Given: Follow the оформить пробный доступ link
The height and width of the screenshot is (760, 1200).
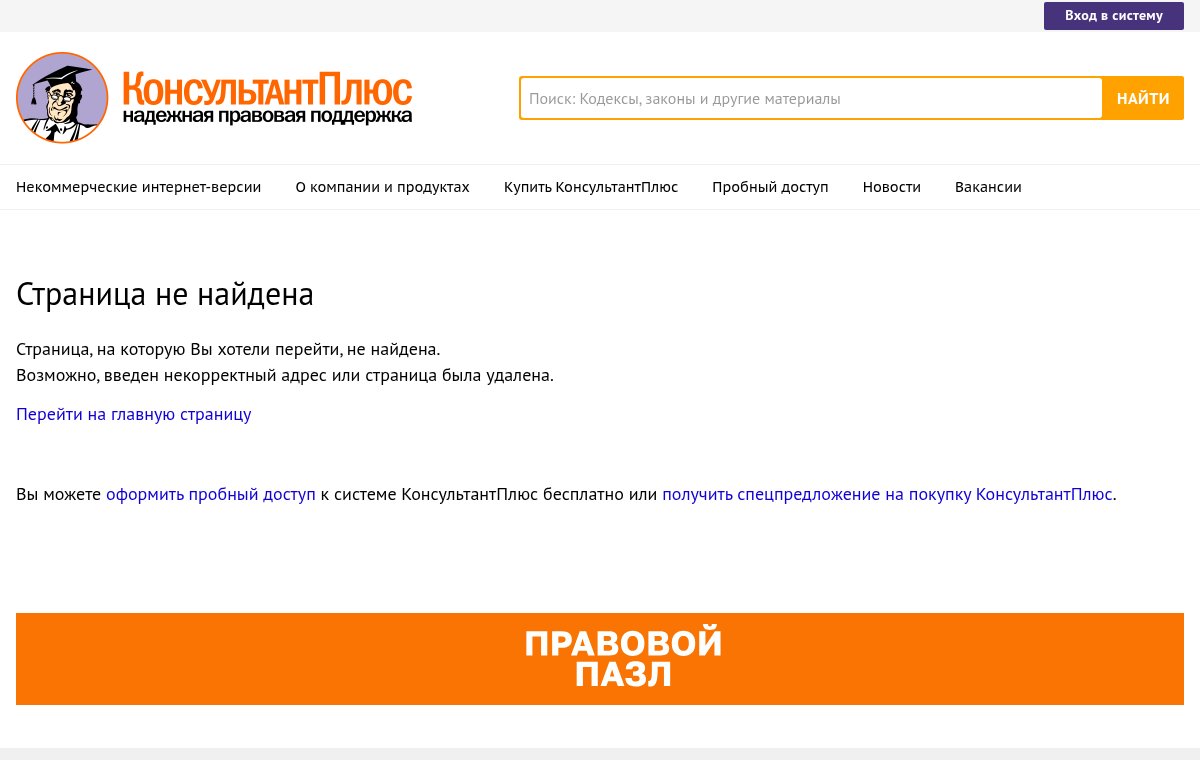Looking at the screenshot, I should (x=211, y=494).
